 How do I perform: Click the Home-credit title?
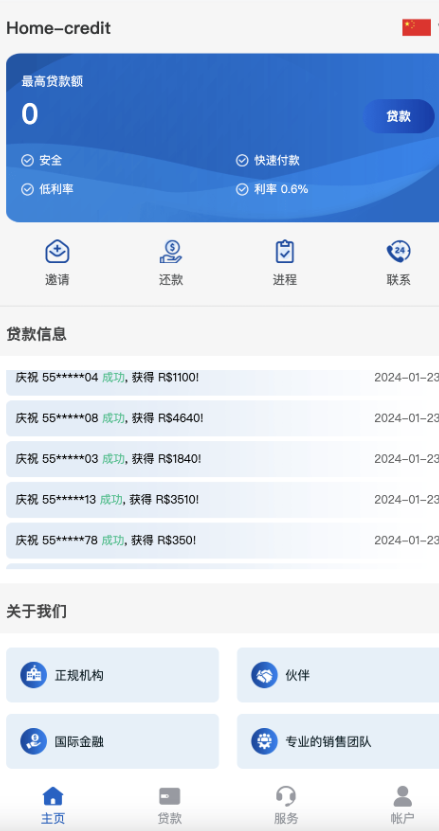[58, 28]
